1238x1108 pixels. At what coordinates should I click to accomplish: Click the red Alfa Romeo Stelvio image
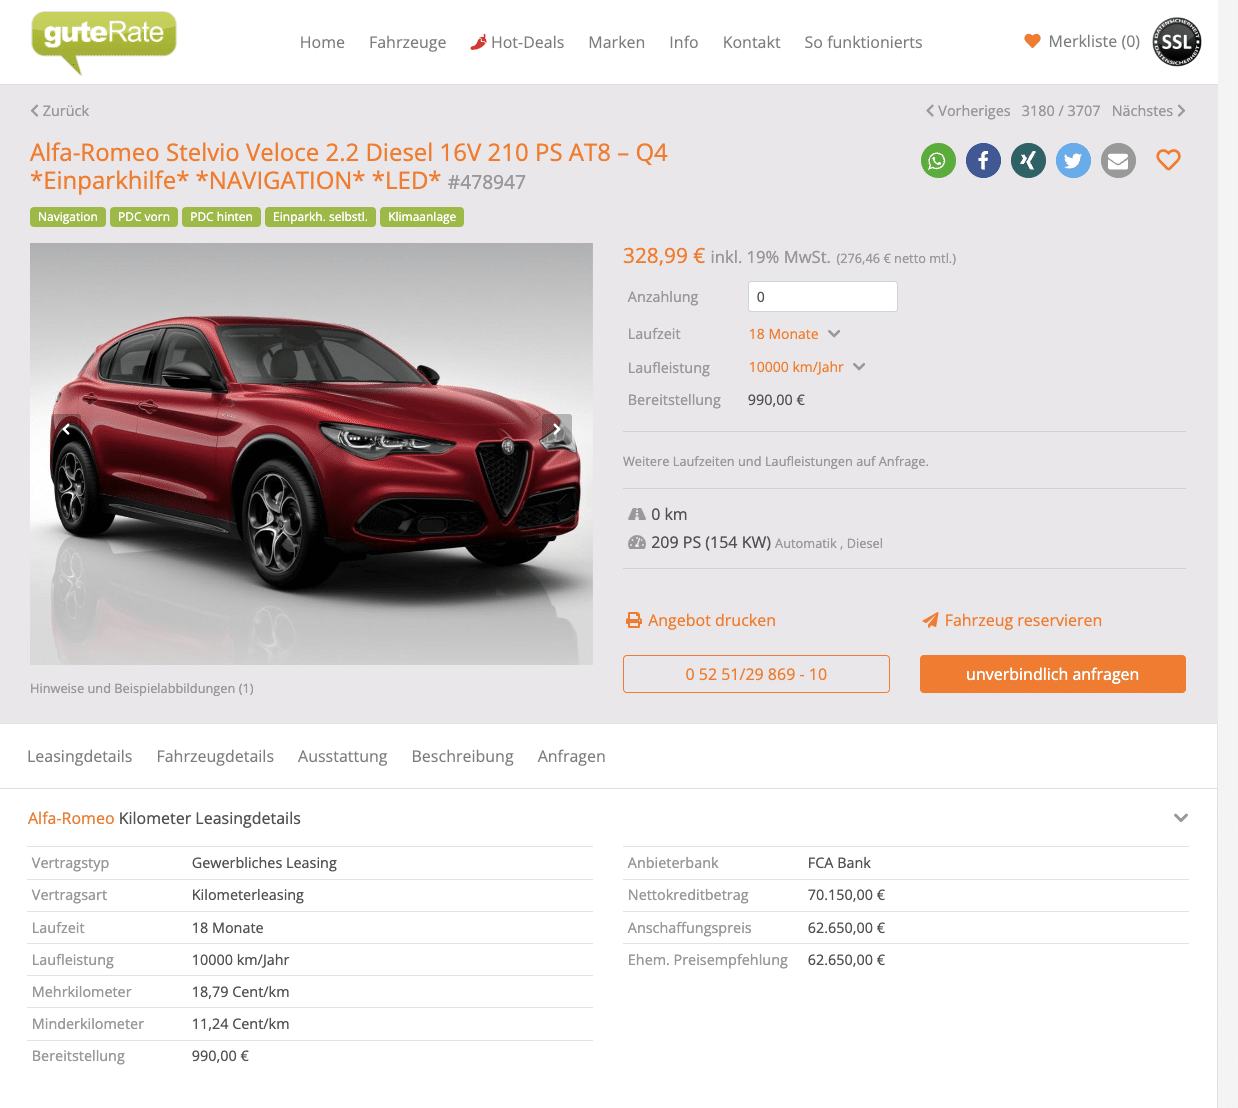(x=311, y=454)
